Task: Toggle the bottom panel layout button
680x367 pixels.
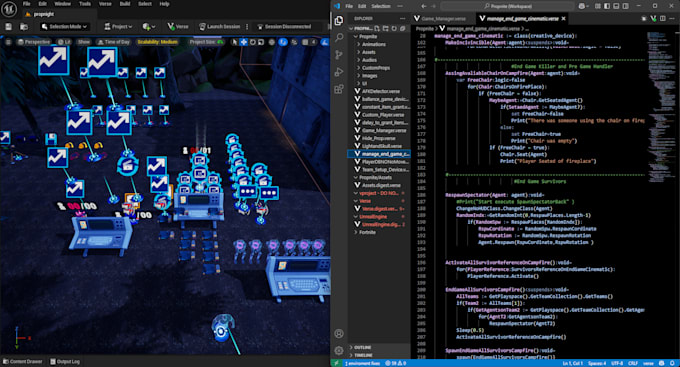Action: point(616,6)
